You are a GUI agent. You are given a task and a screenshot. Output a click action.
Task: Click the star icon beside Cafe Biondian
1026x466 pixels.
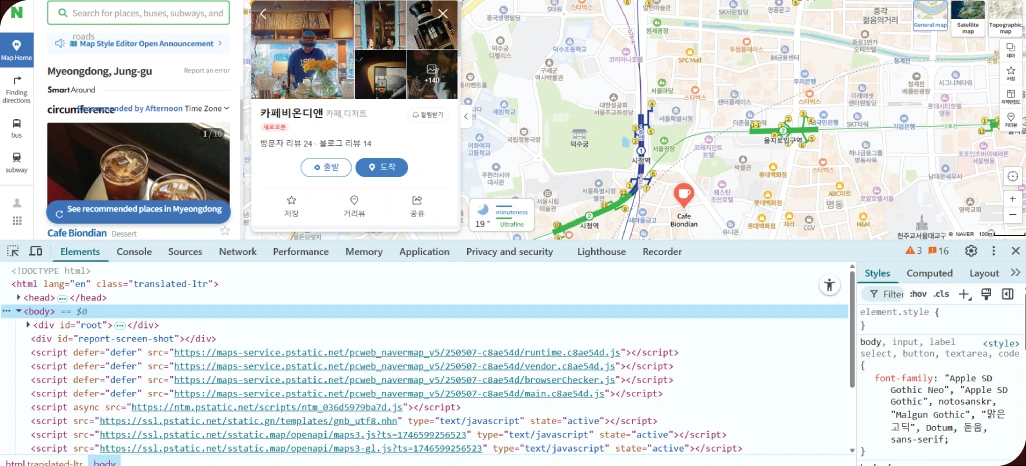coord(224,231)
